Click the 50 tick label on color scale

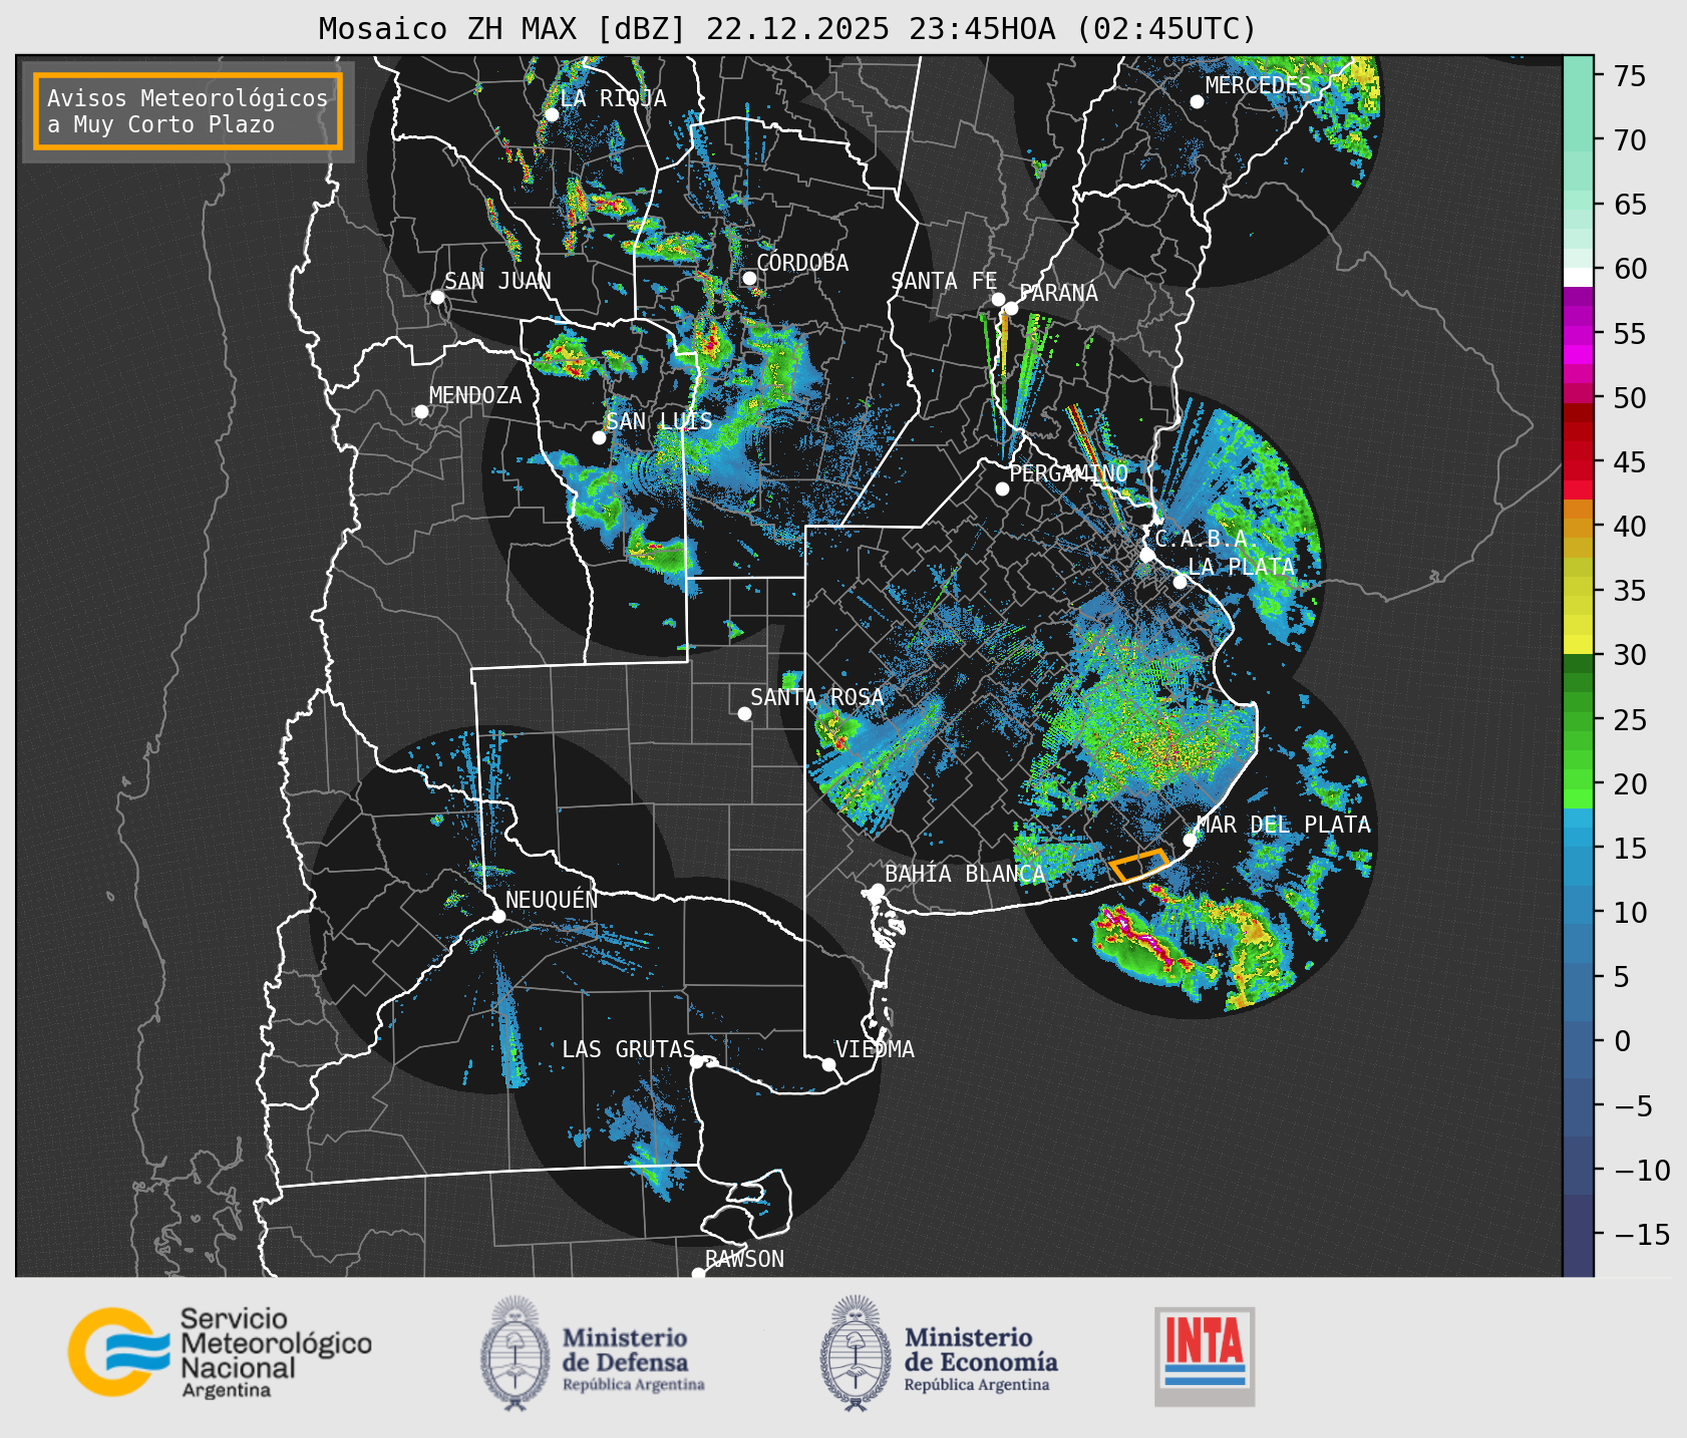coord(1631,398)
